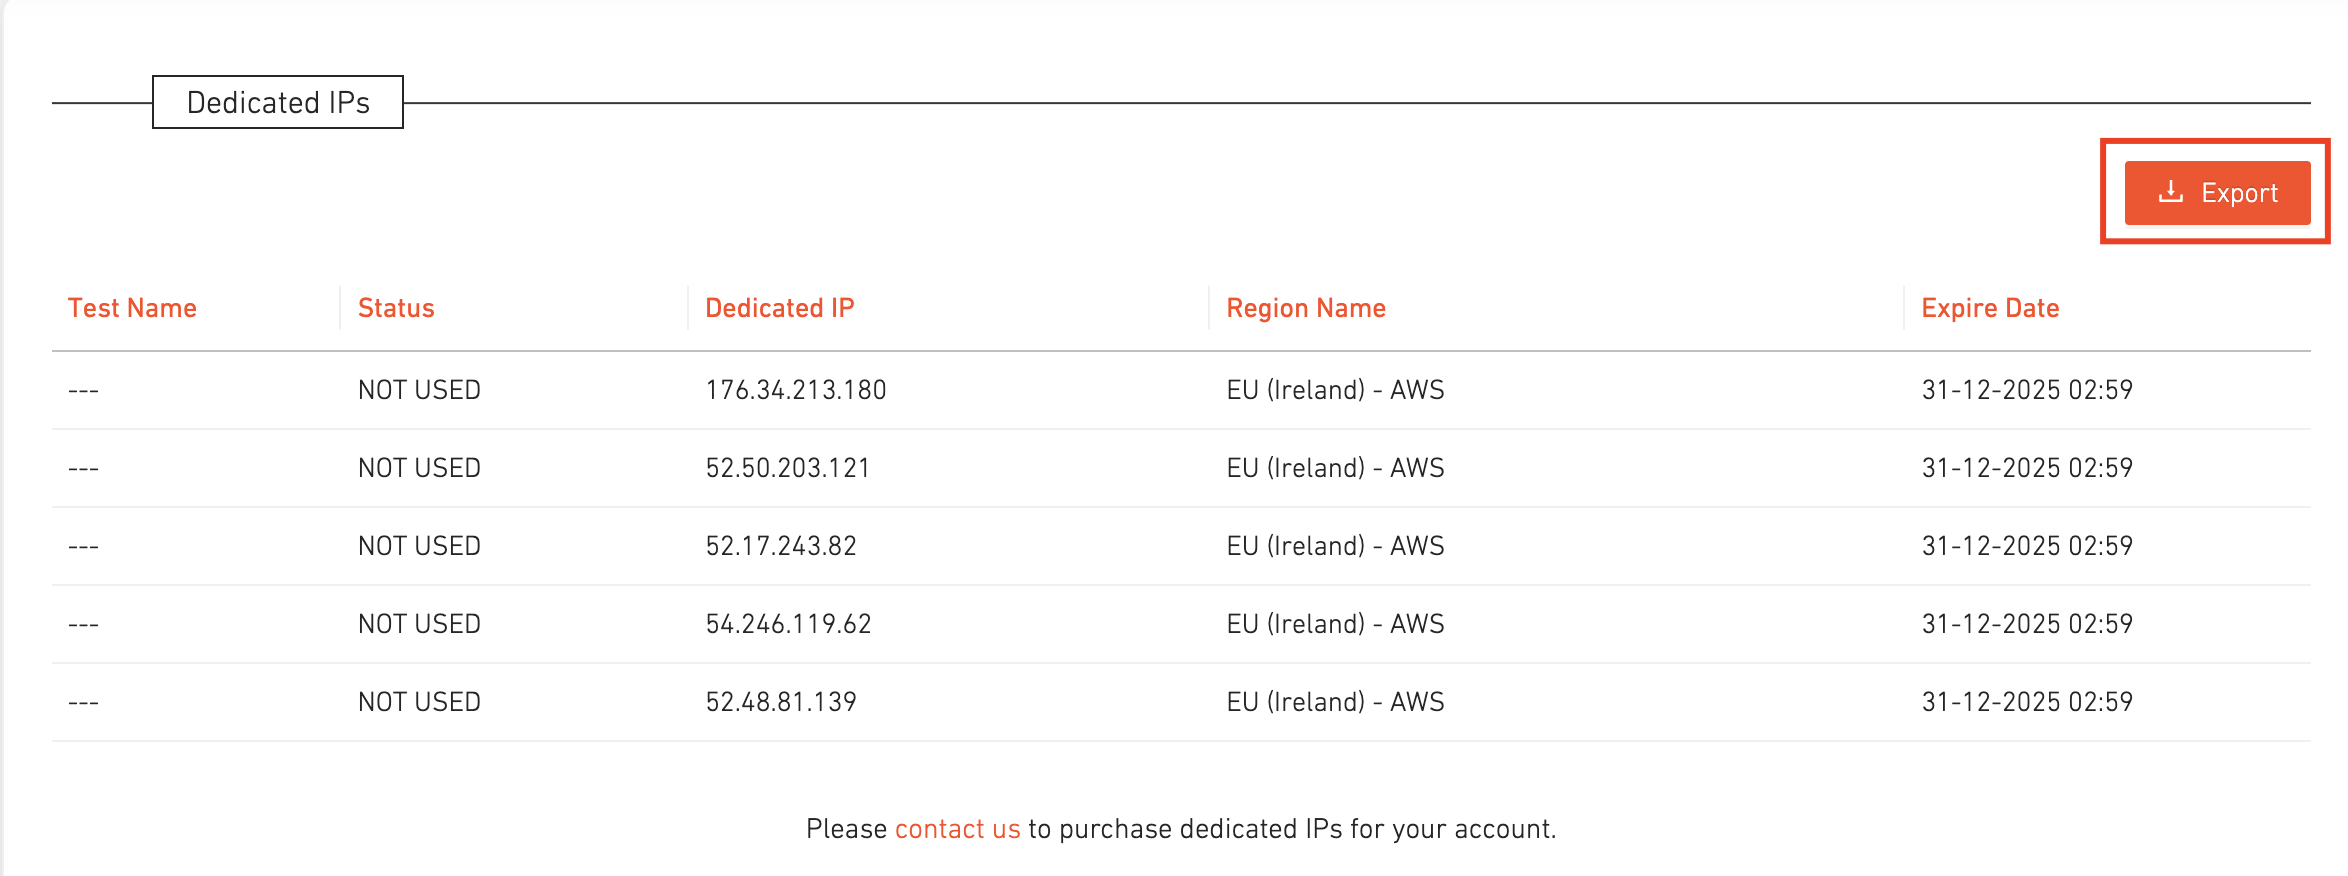Screen dimensions: 2348x876
Task: Sort by Status column header
Action: point(396,308)
